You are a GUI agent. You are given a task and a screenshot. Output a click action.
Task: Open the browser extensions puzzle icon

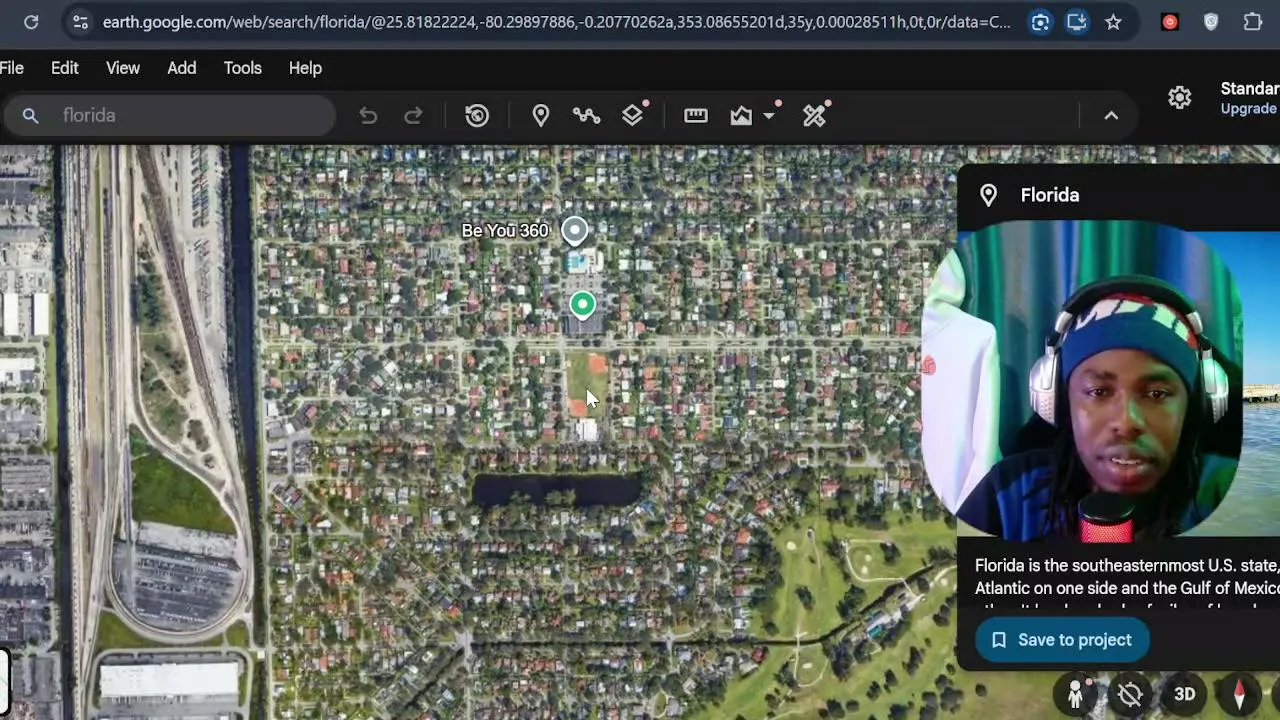pyautogui.click(x=1253, y=22)
